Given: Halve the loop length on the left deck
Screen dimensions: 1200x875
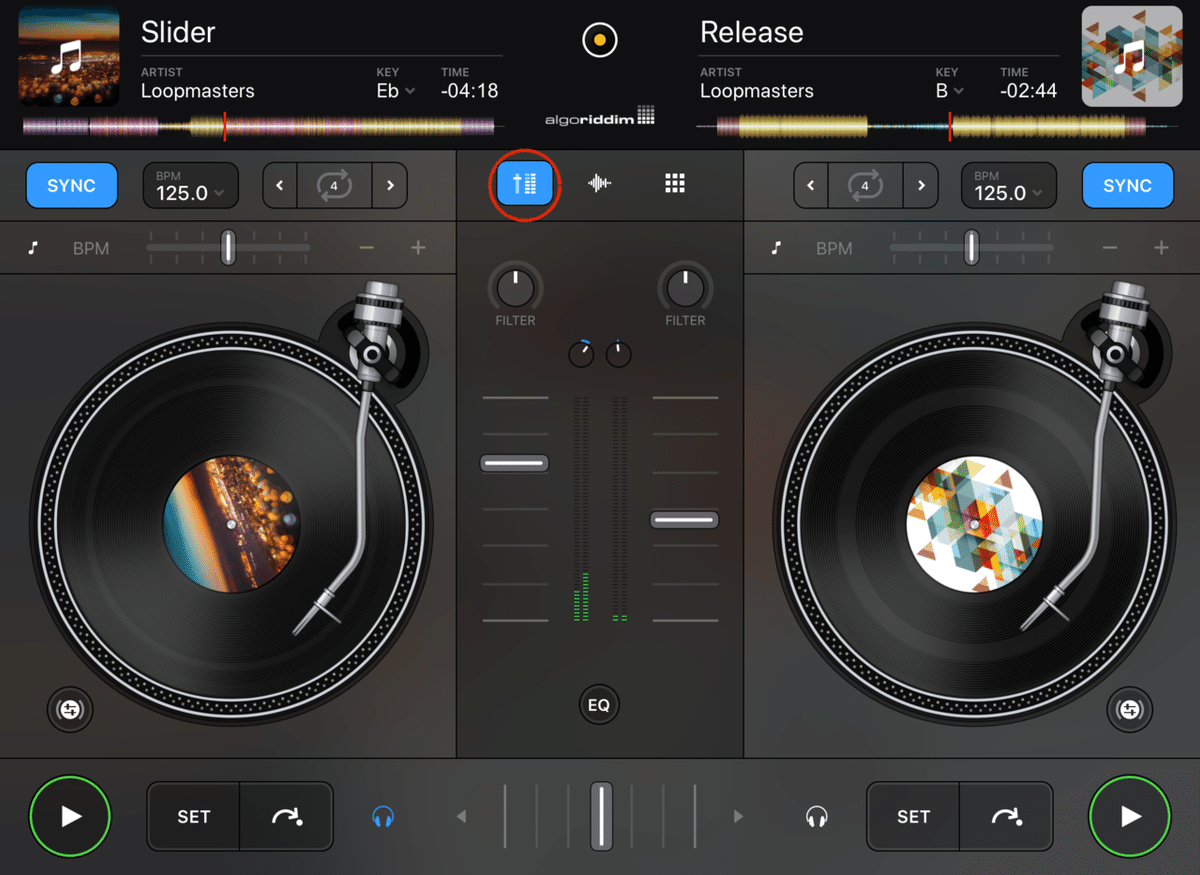Looking at the screenshot, I should click(x=280, y=186).
